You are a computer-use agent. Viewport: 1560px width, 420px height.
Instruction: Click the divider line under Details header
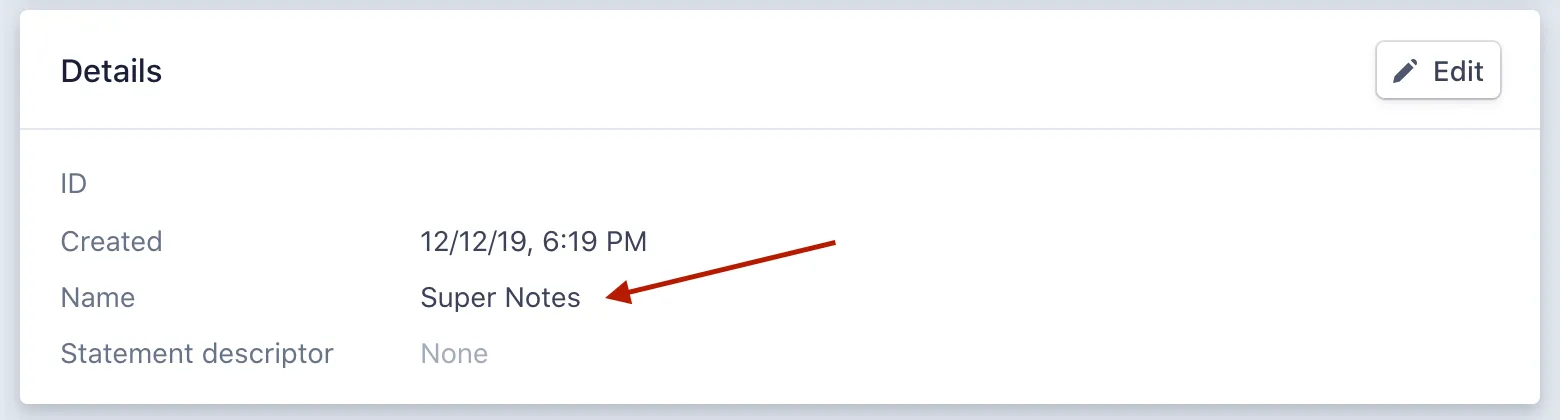[x=780, y=129]
